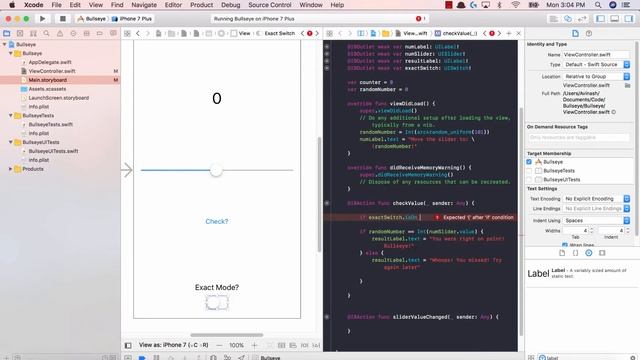Open Spotlight search in menu bar
This screenshot has height=360, width=640.
pyautogui.click(x=598, y=5)
